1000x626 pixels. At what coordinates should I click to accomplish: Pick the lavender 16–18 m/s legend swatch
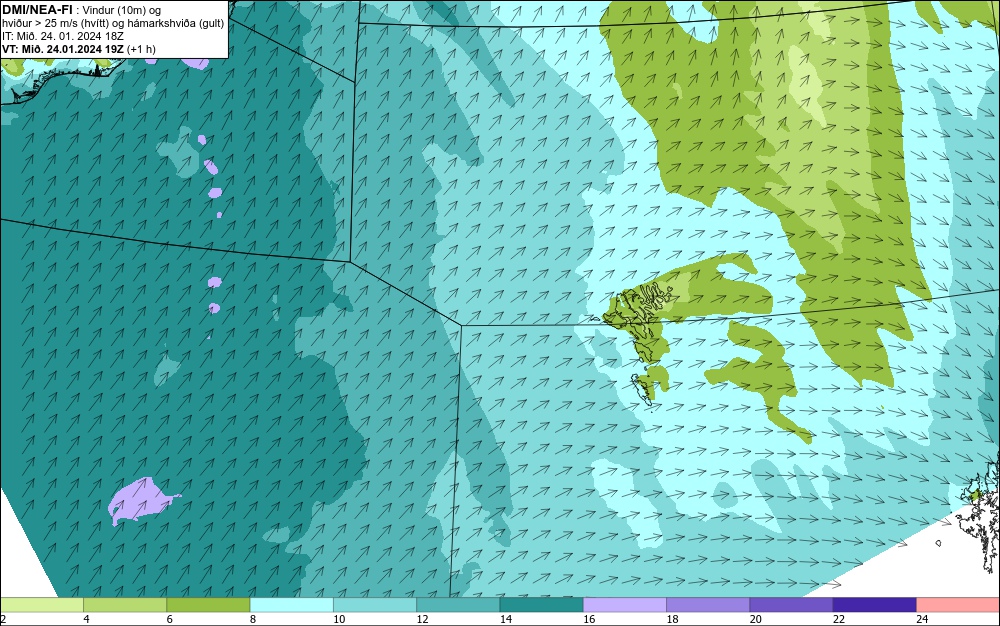click(x=624, y=604)
